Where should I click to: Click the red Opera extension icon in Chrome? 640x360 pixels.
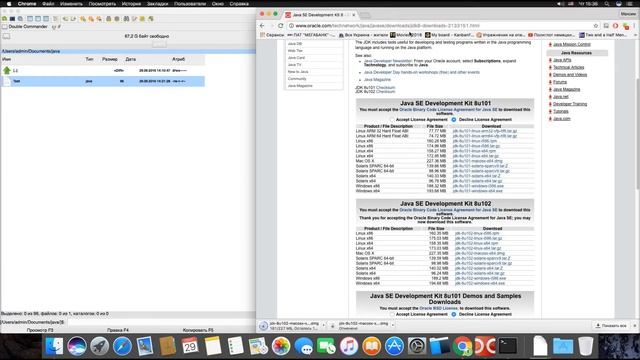[616, 26]
